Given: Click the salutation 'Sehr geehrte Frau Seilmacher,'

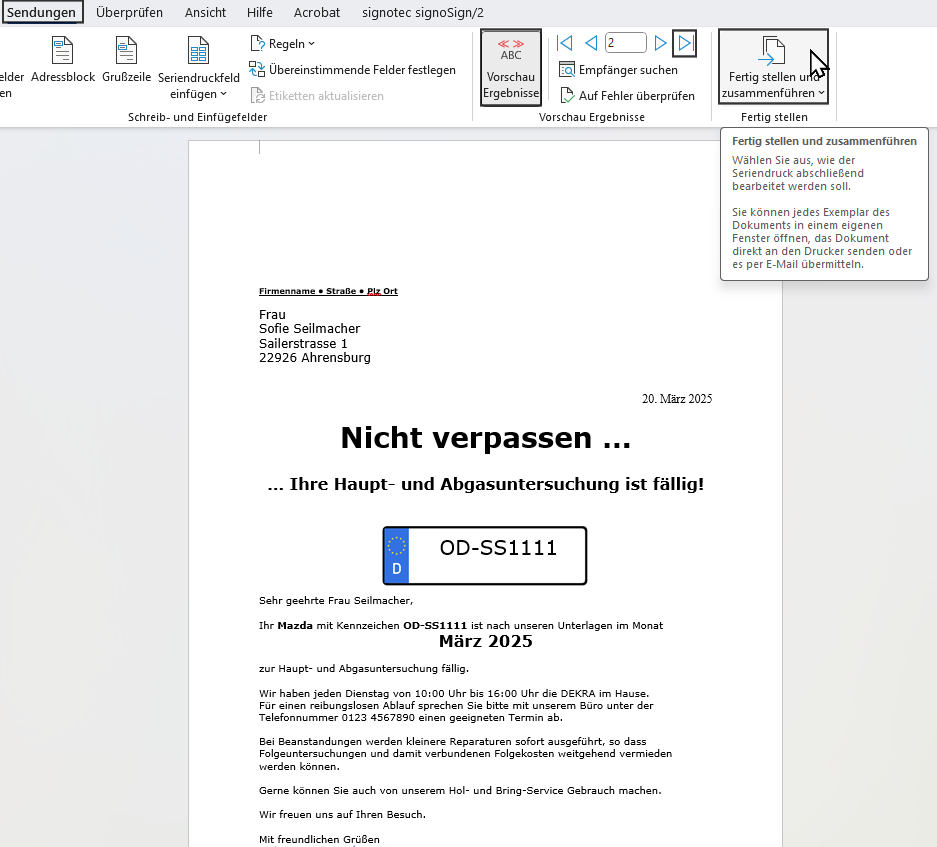Looking at the screenshot, I should [336, 601].
